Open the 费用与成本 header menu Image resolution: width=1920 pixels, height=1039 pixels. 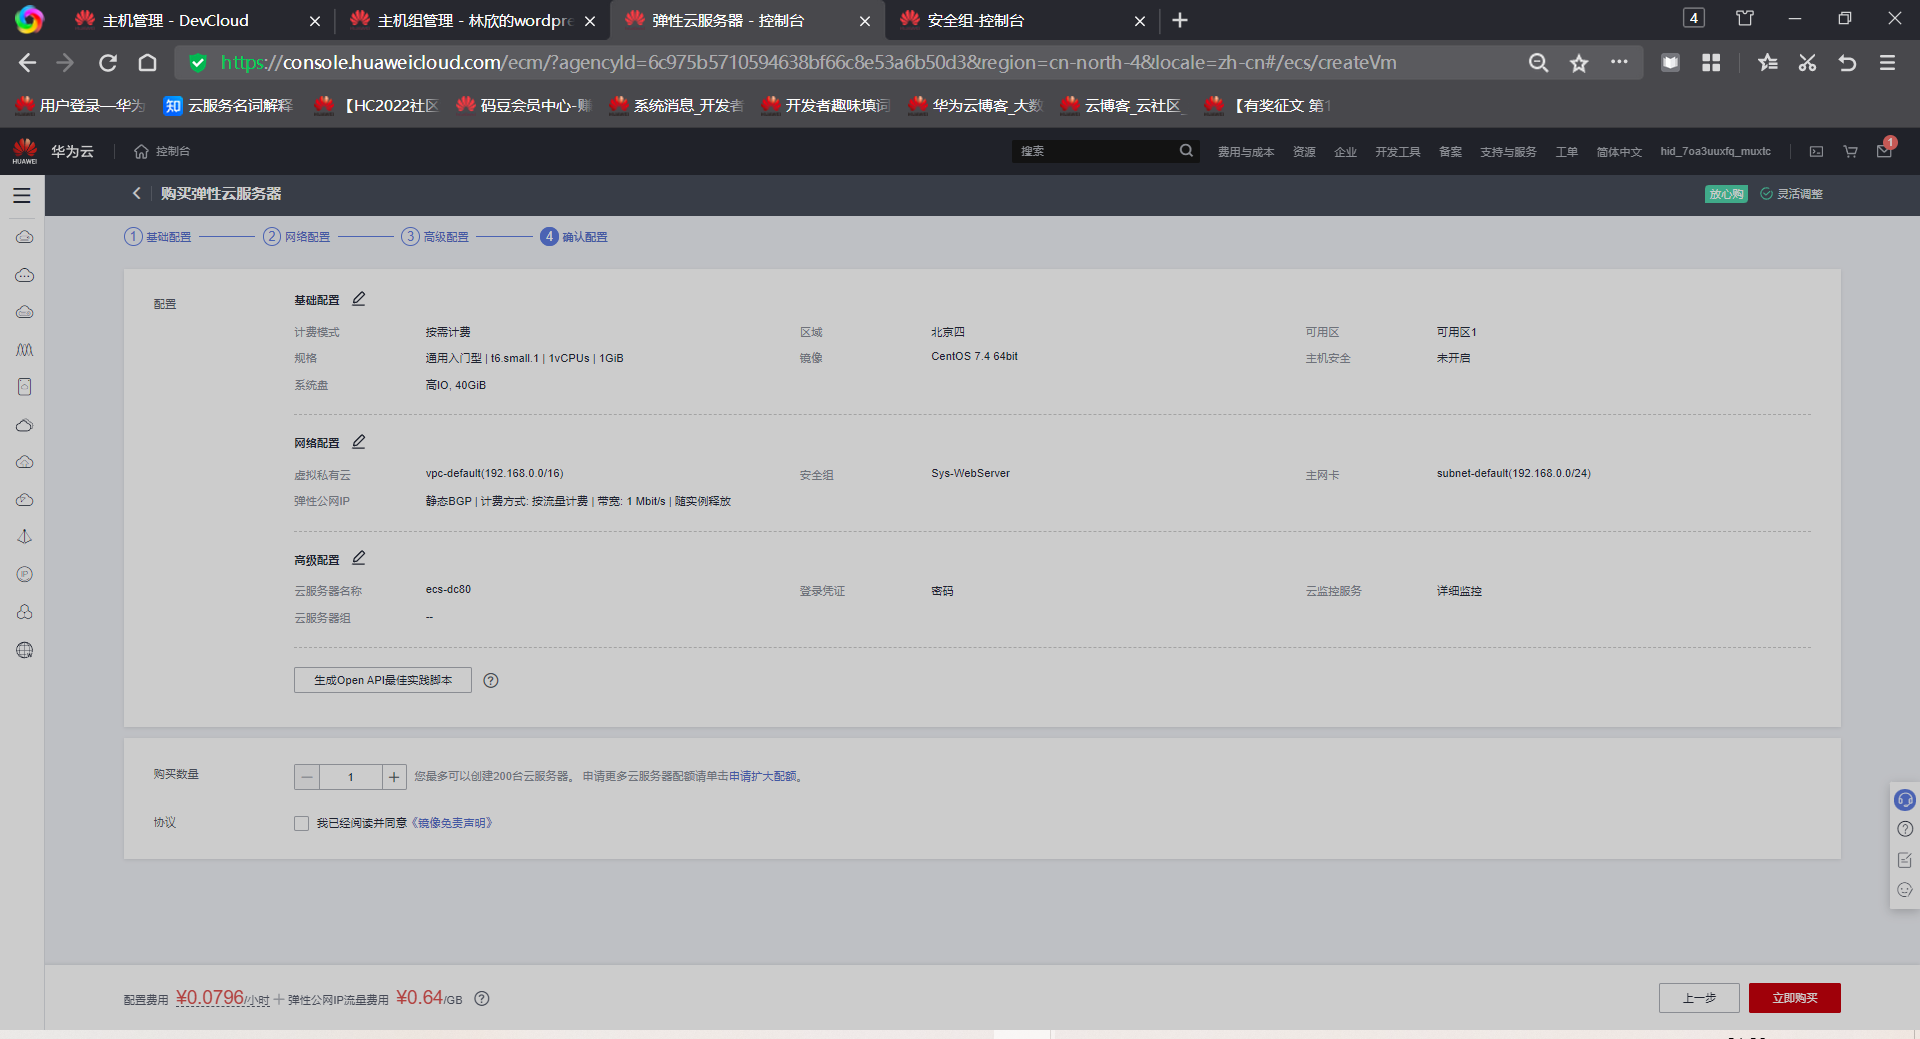coord(1246,152)
